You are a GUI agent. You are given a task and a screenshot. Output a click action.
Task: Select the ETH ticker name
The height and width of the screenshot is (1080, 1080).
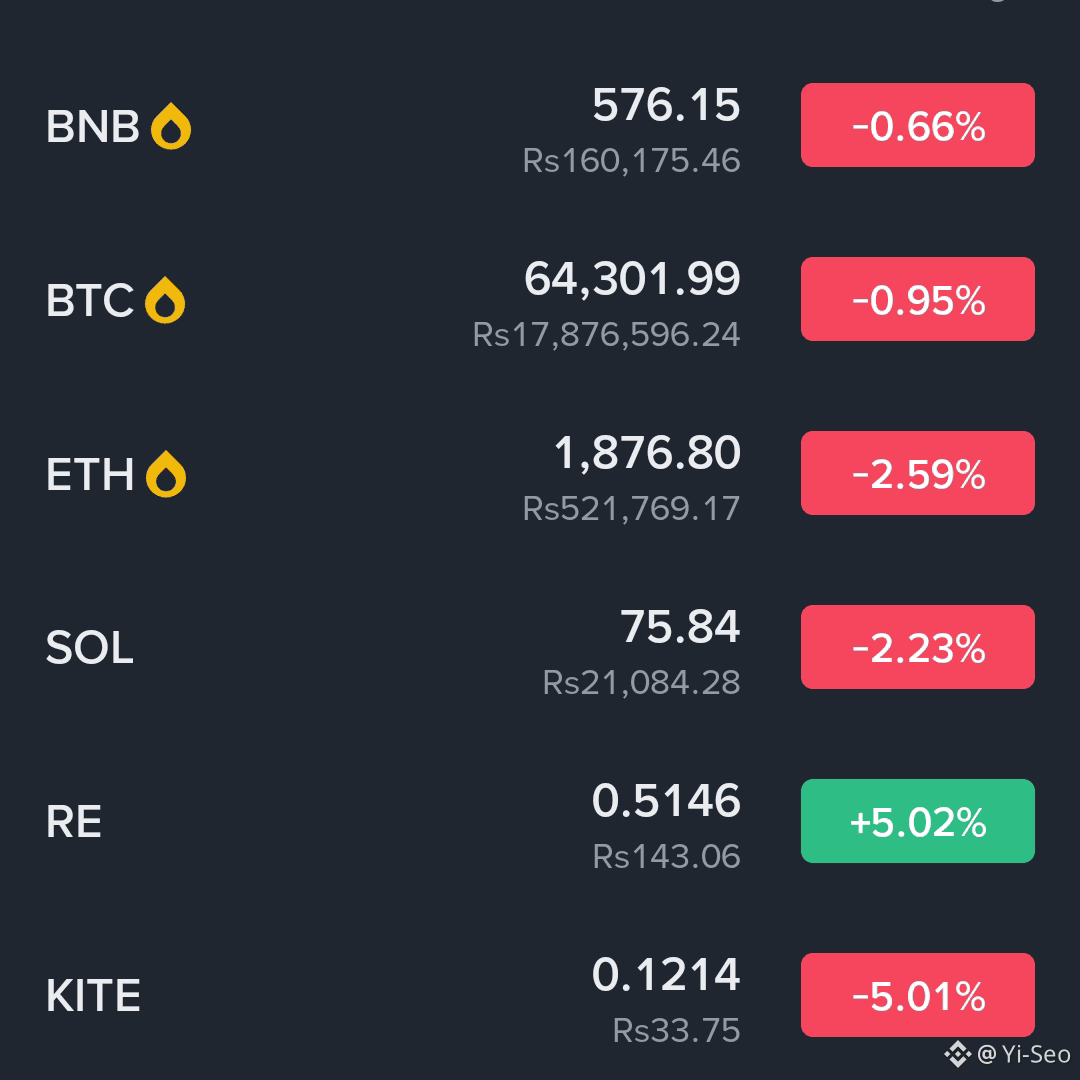pyautogui.click(x=90, y=475)
